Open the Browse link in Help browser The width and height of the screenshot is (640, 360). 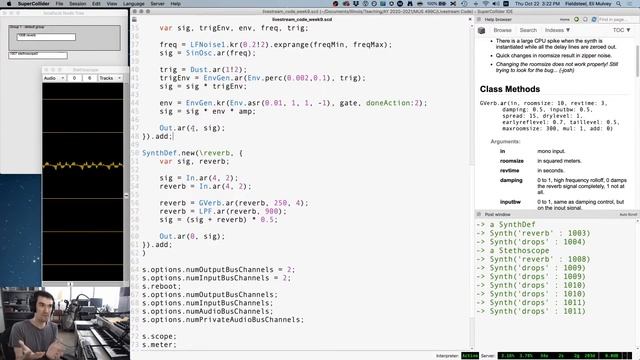(502, 30)
